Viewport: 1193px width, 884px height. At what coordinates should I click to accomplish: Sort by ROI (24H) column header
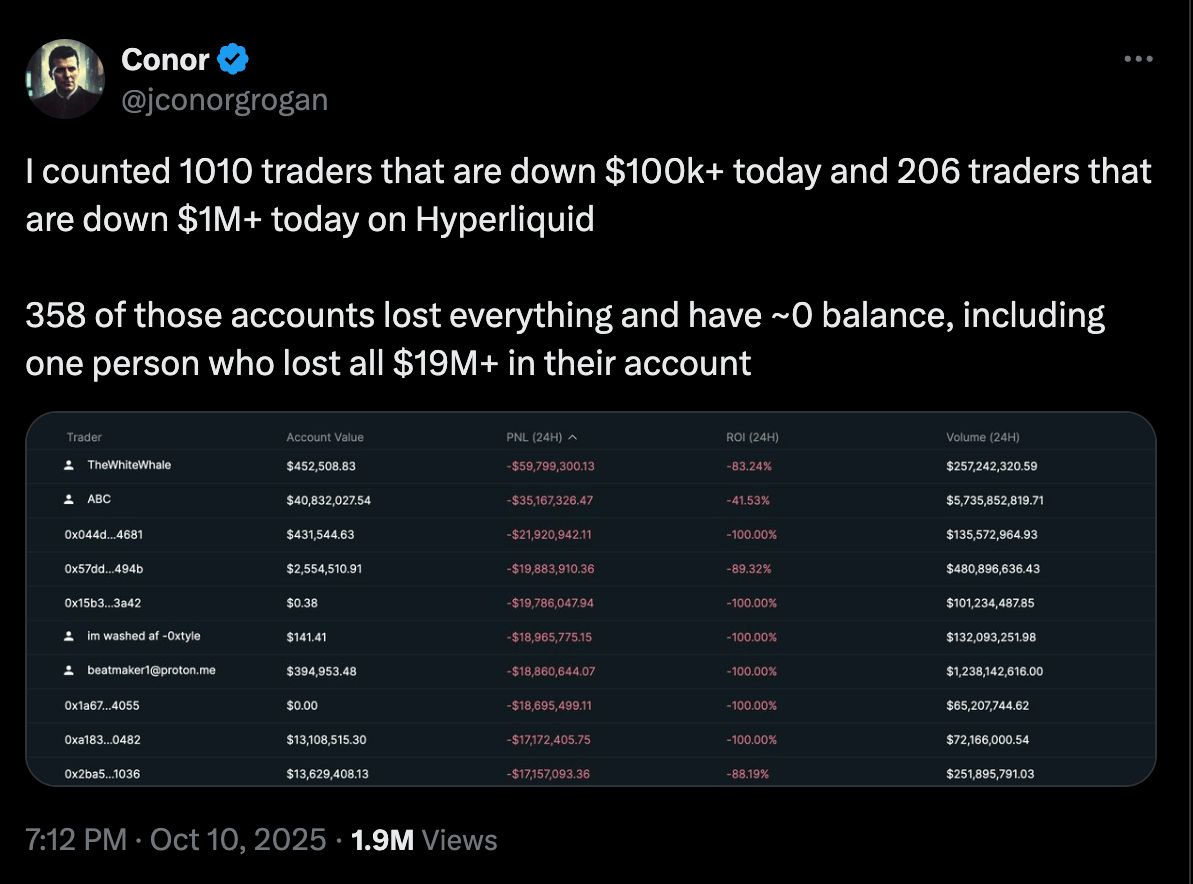click(752, 437)
